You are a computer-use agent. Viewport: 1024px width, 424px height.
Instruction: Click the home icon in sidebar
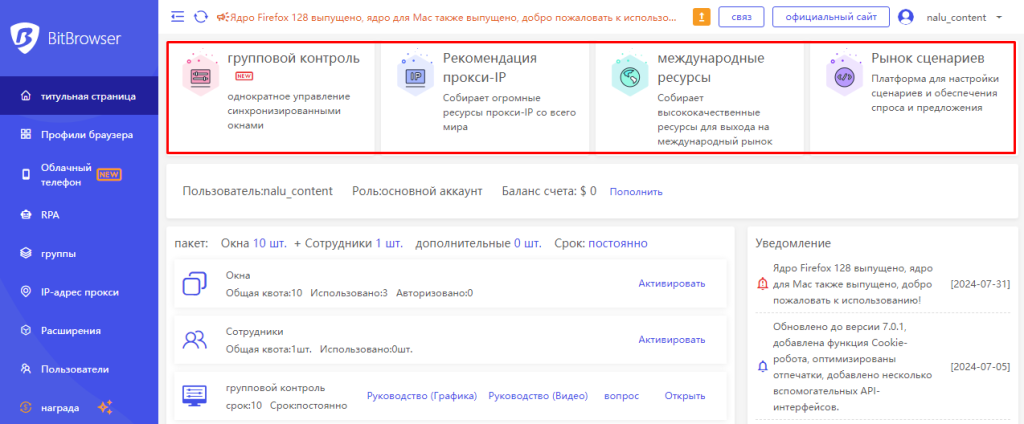25,97
